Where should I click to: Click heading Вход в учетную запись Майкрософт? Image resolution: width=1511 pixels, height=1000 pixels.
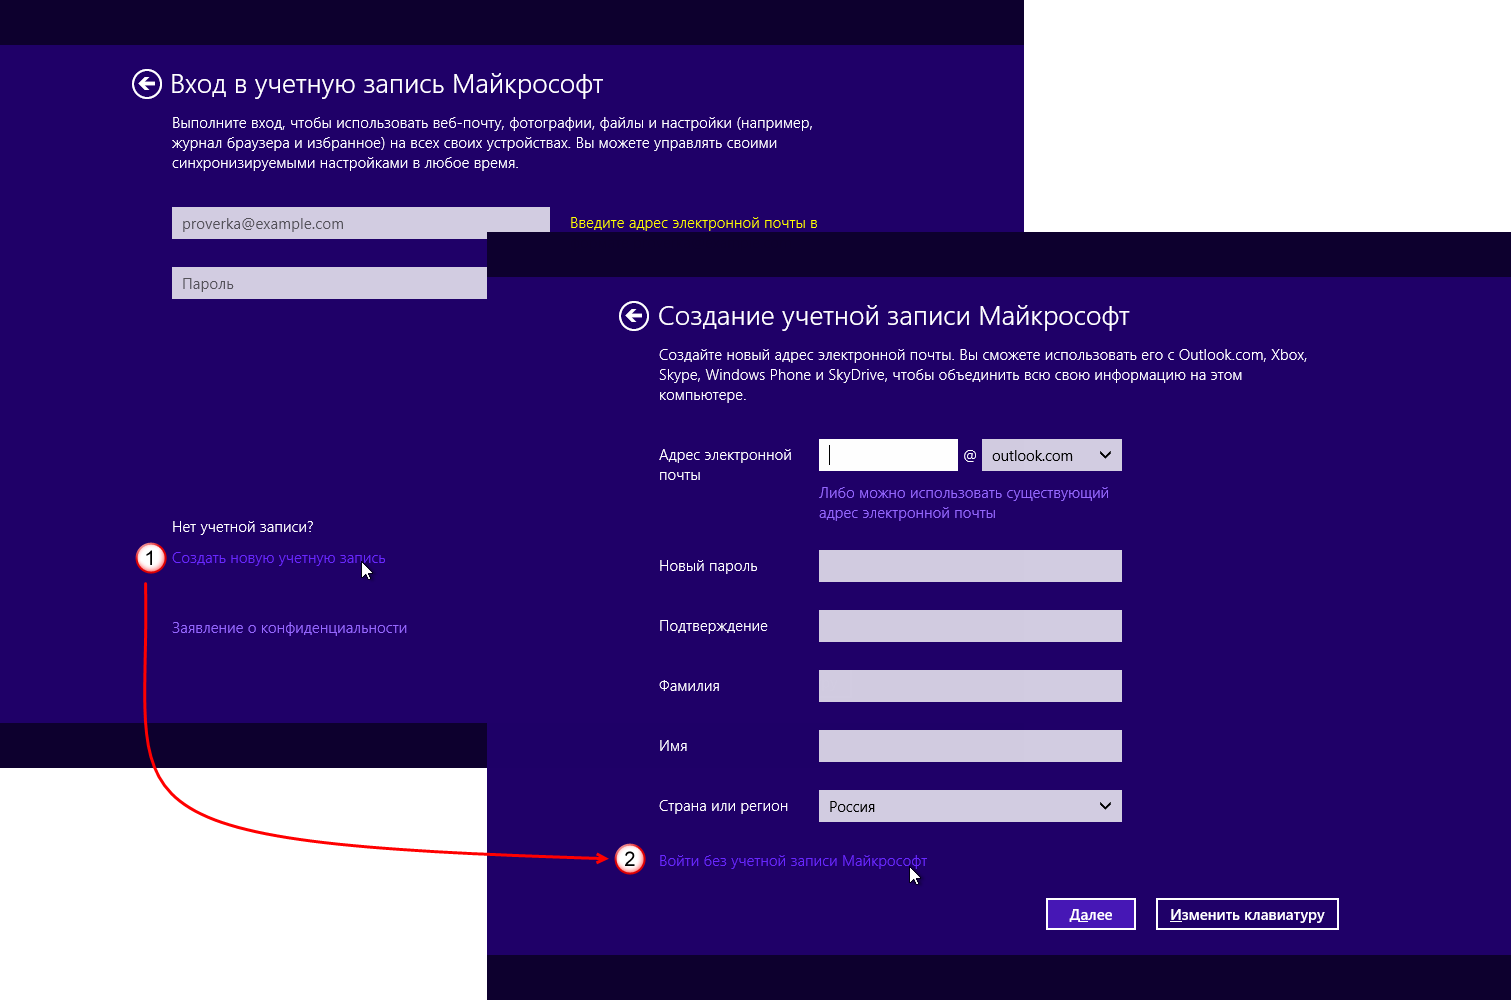(x=387, y=84)
